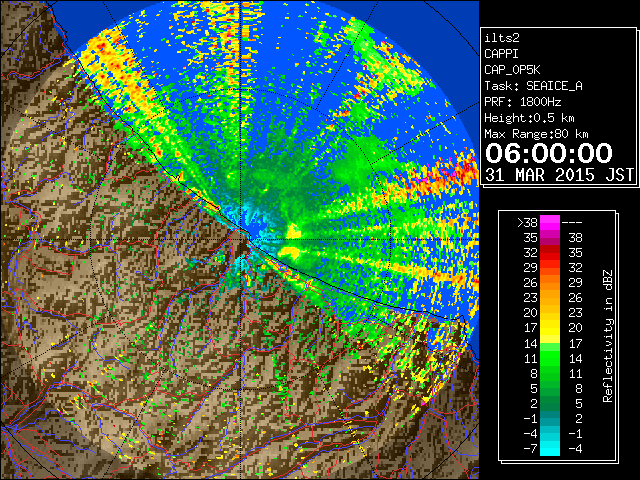Click the 06:00:00 timestamp
The width and height of the screenshot is (640, 480).
[549, 153]
